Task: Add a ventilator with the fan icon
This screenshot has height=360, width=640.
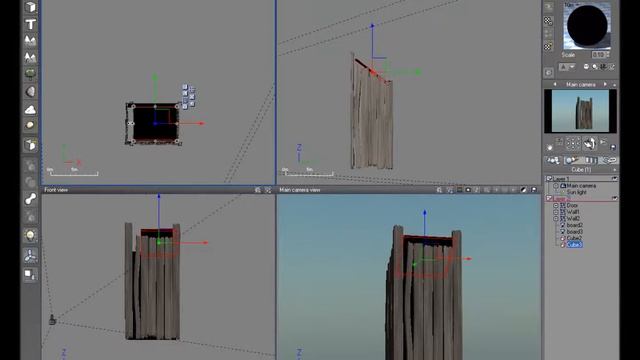Action: [30, 256]
